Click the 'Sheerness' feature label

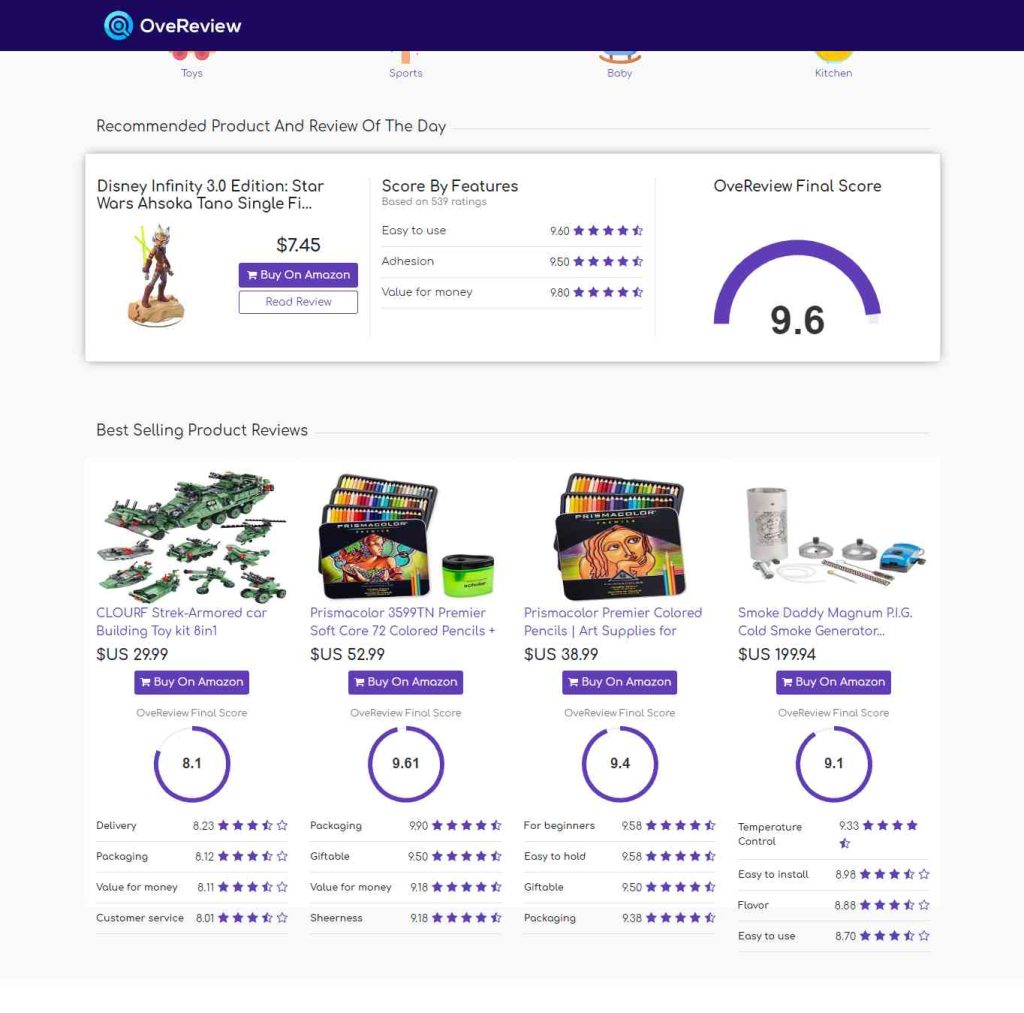click(336, 918)
